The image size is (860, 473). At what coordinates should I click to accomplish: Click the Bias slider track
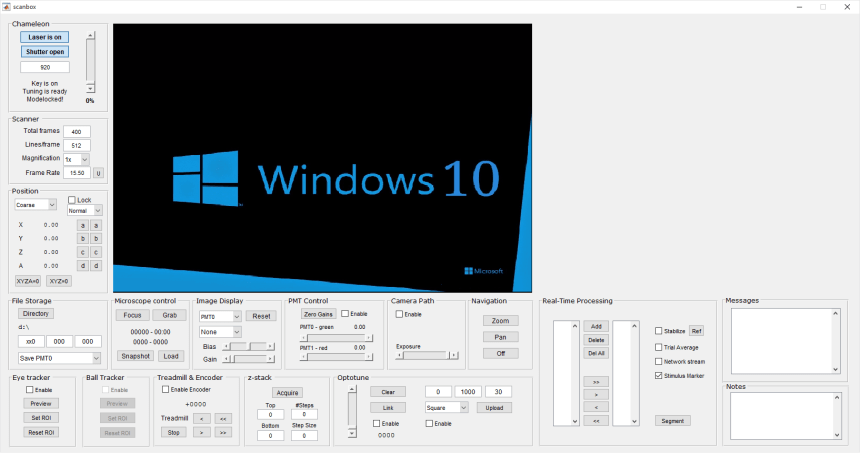[x=248, y=346]
